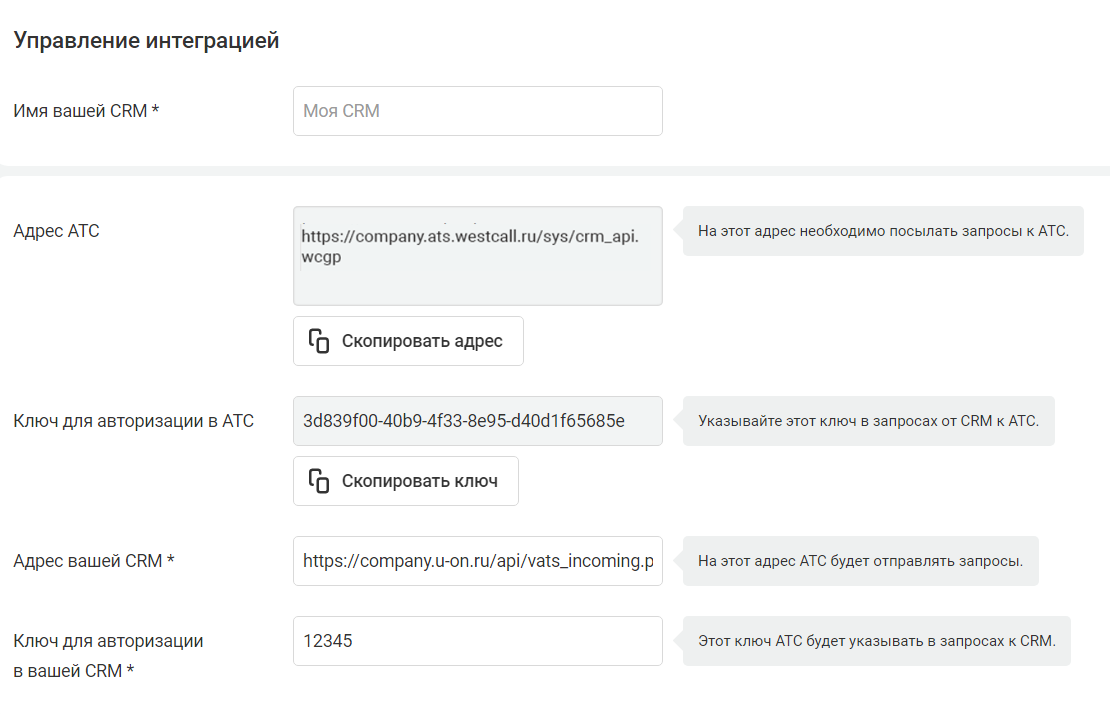This screenshot has height=714, width=1110.
Task: Click the Имя вашей CRM label
Action: pyautogui.click(x=86, y=111)
